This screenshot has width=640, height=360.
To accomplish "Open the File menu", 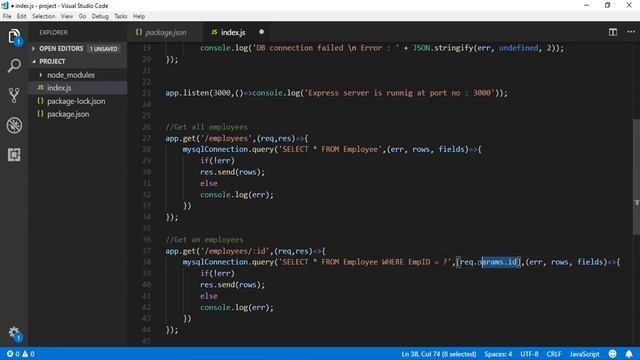I will 7,16.
